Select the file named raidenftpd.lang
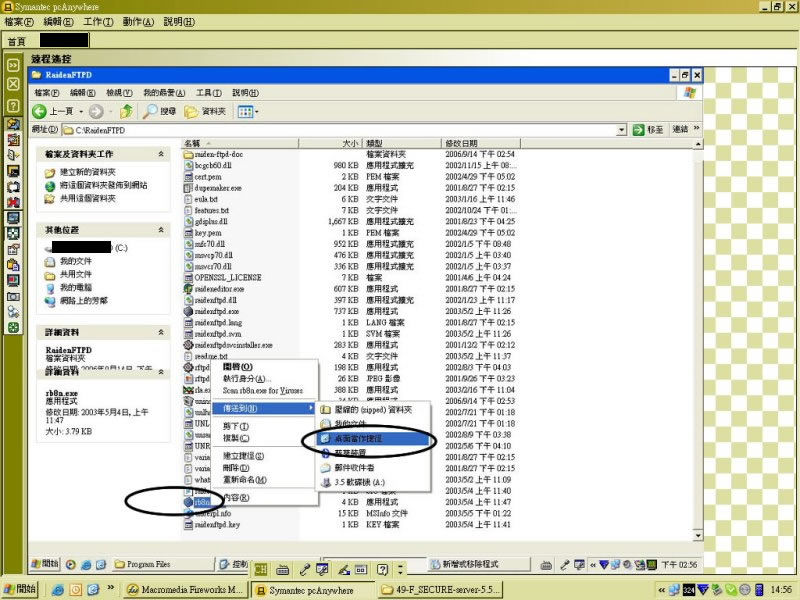 pyautogui.click(x=218, y=322)
